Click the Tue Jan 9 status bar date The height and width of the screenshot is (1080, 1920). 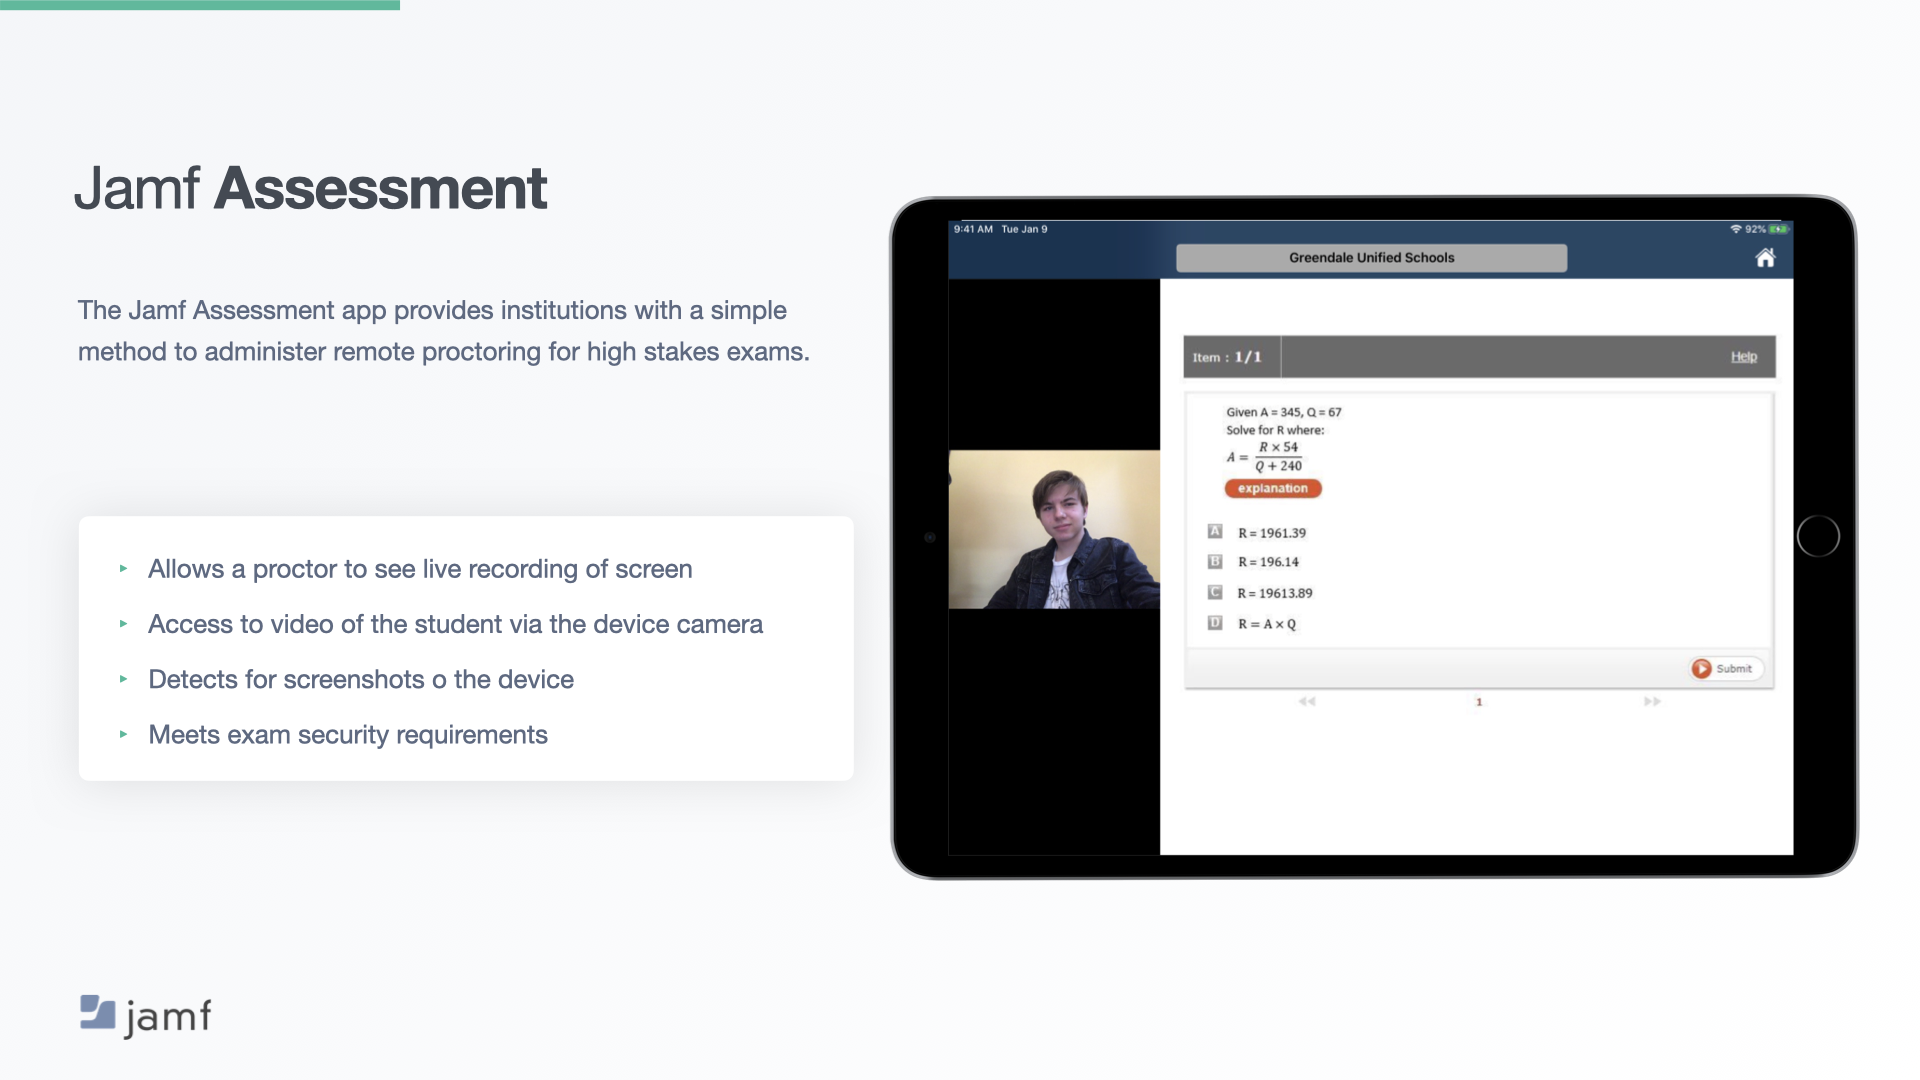1024,229
